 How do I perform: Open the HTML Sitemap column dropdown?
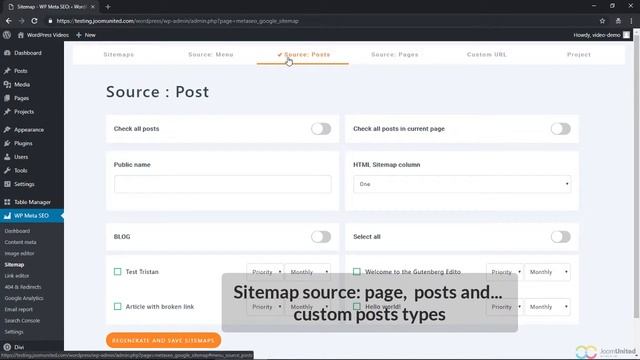(x=462, y=184)
